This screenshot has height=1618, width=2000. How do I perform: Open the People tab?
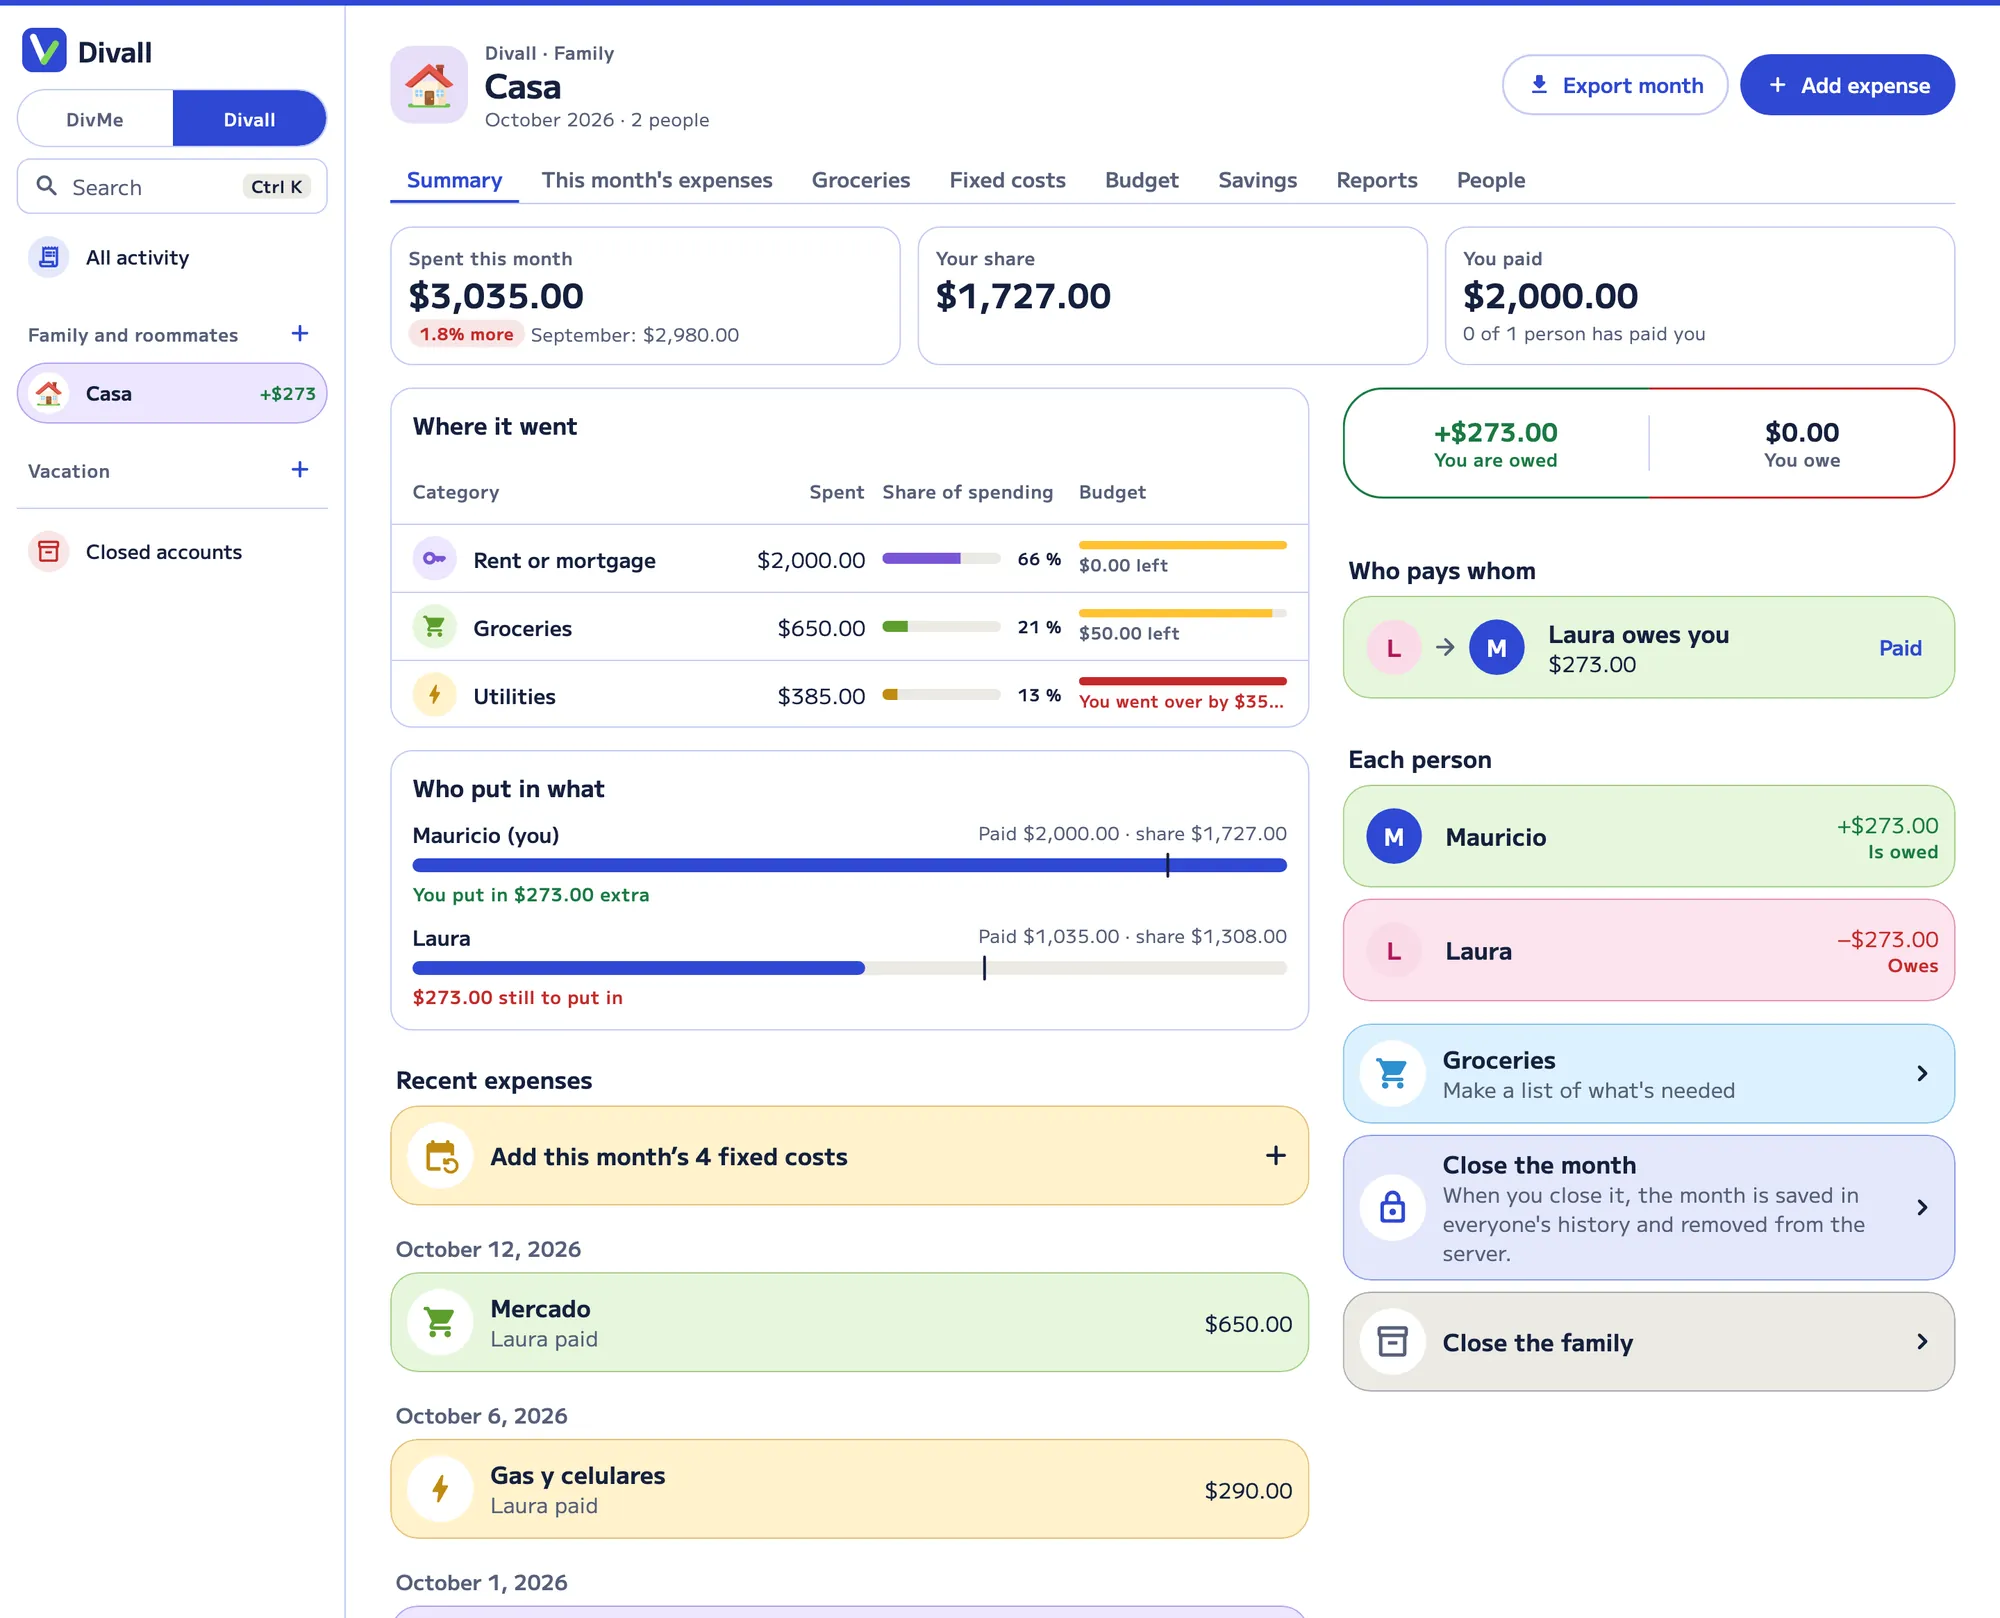1490,180
